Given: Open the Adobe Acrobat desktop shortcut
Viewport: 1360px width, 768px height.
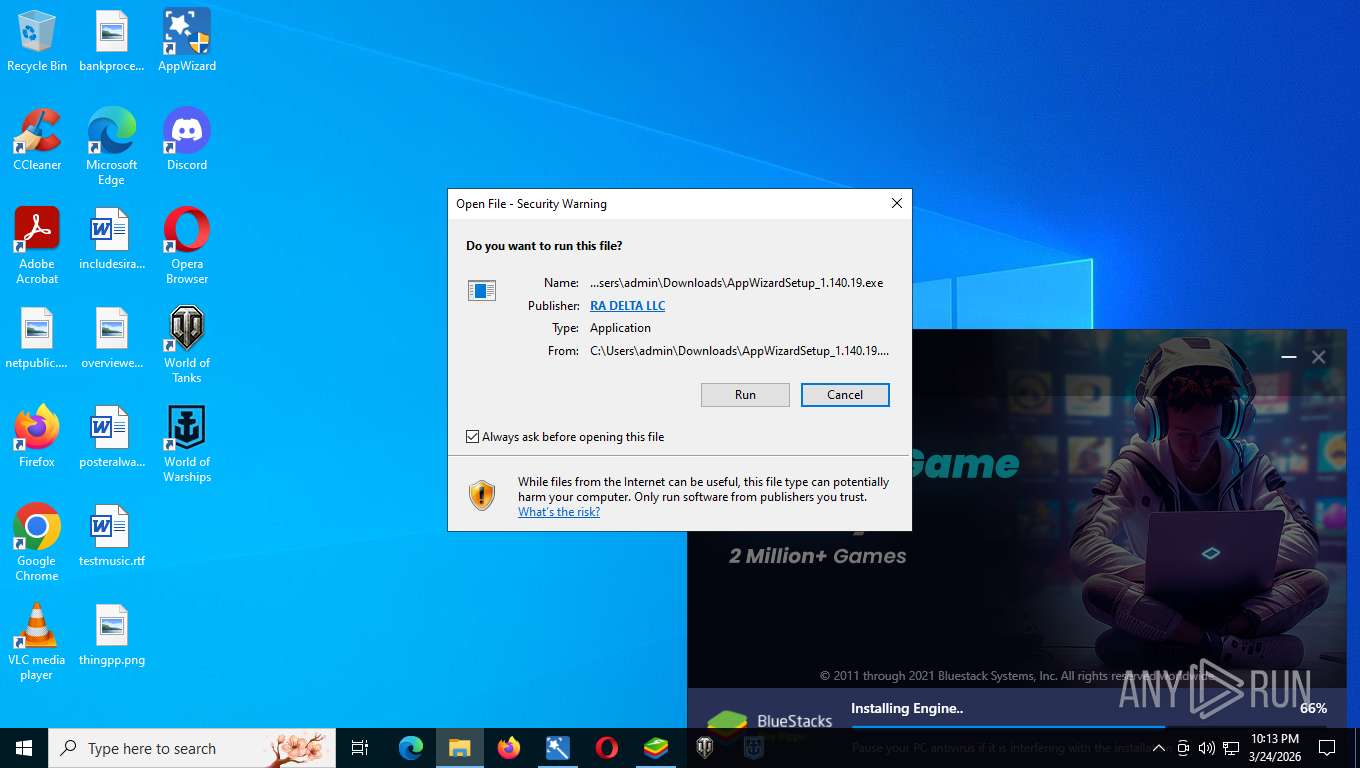Looking at the screenshot, I should [x=37, y=246].
